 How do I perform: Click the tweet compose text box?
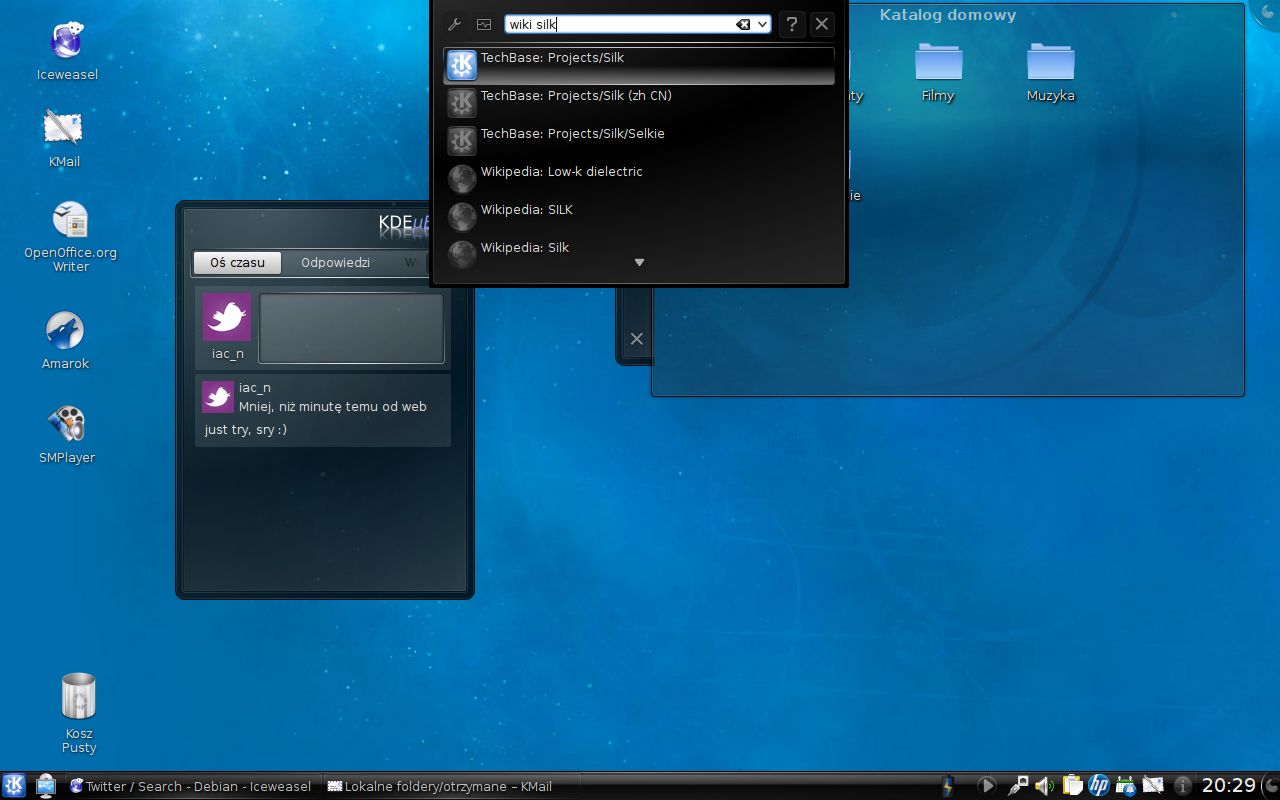pos(351,328)
